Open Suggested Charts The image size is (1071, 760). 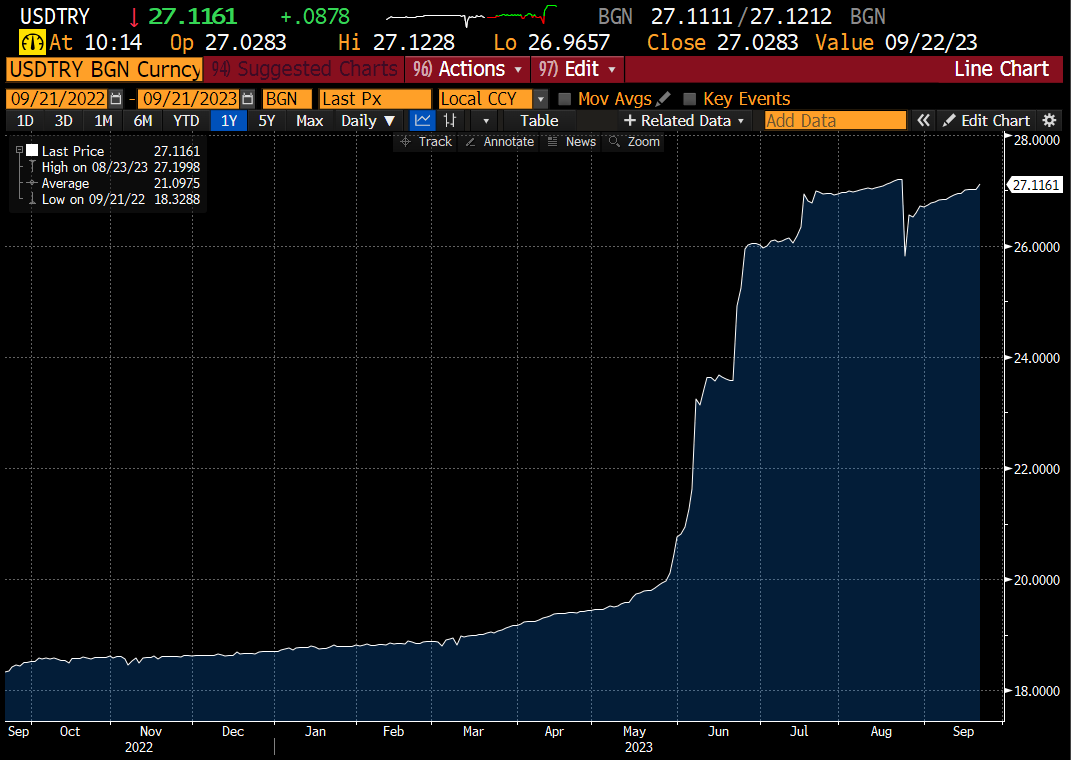pyautogui.click(x=304, y=70)
